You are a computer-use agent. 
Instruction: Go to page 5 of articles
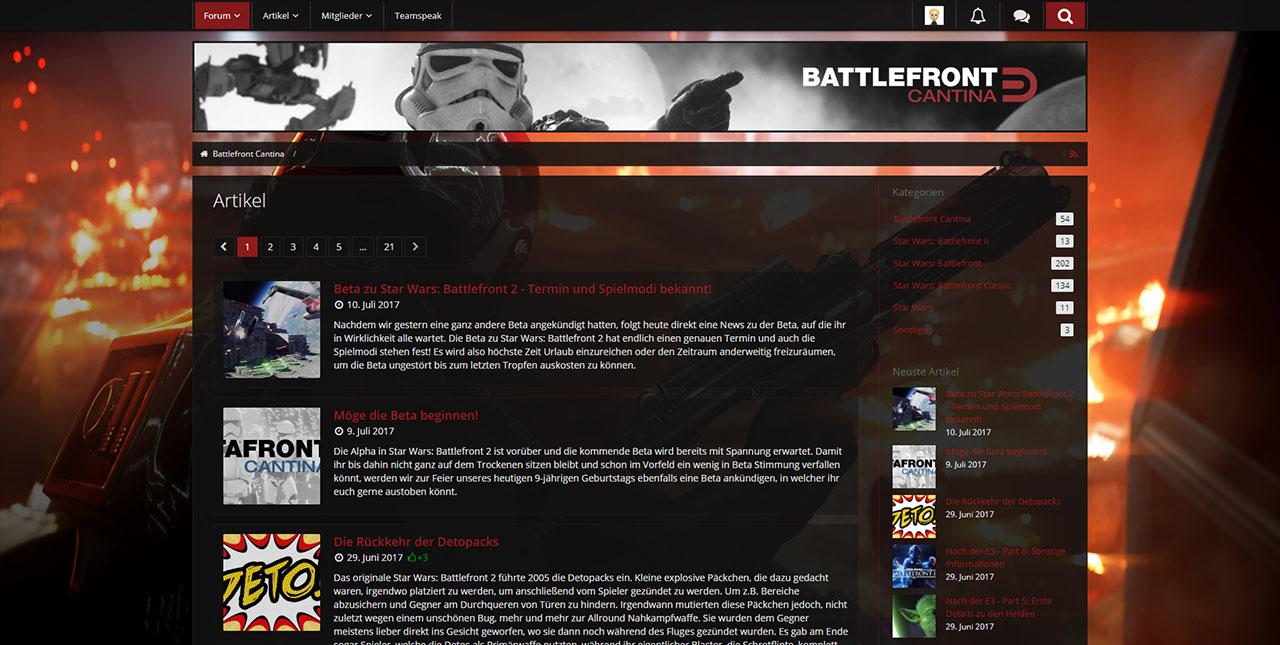point(339,247)
